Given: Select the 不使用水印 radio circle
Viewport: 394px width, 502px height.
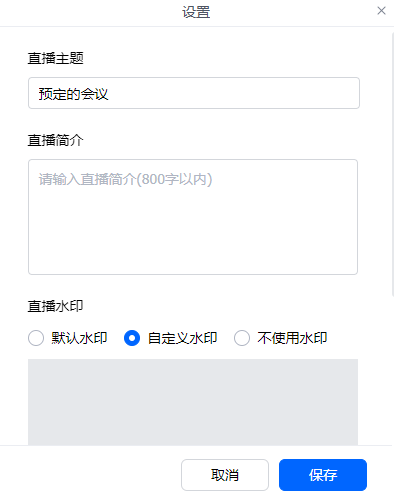Looking at the screenshot, I should point(242,338).
